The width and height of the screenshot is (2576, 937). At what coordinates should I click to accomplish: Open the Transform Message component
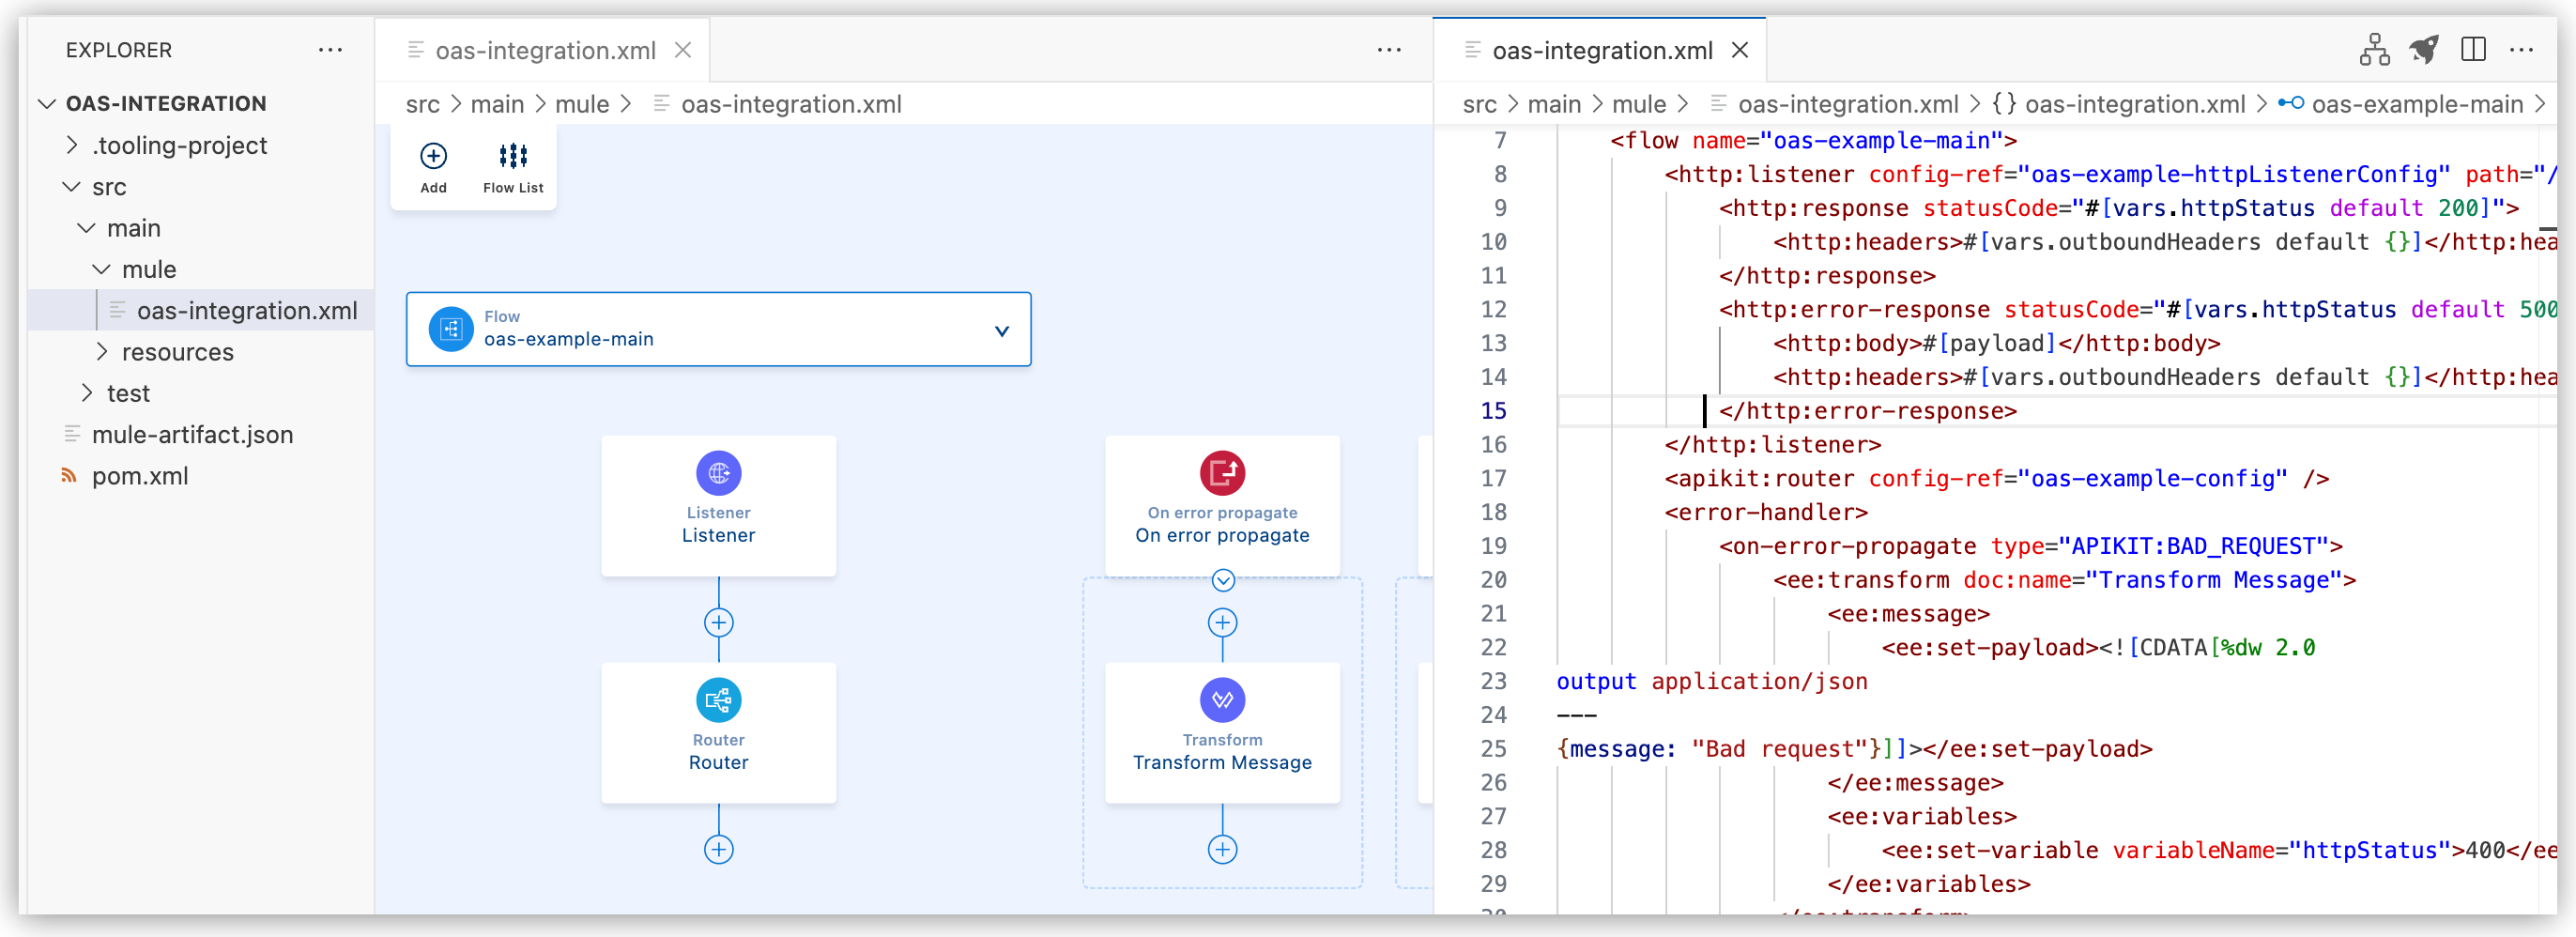[1222, 700]
